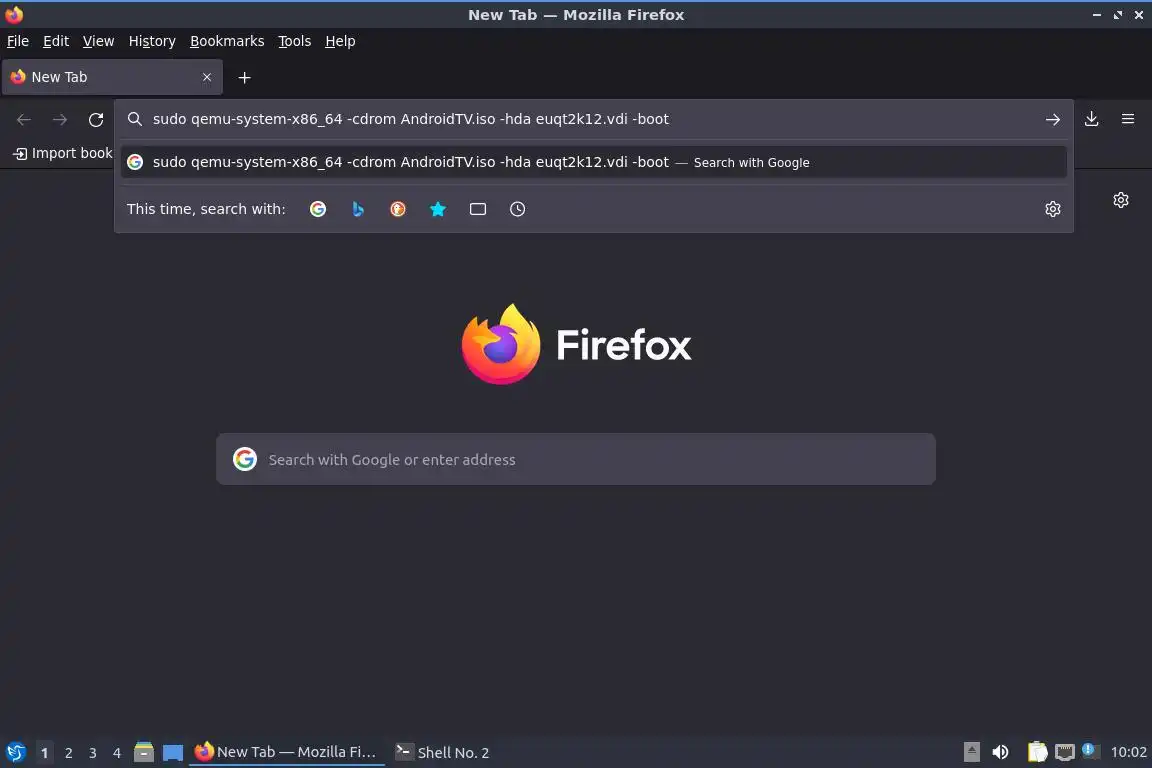Image resolution: width=1152 pixels, height=768 pixels.
Task: Search bookmarks using the star icon
Action: [x=438, y=209]
